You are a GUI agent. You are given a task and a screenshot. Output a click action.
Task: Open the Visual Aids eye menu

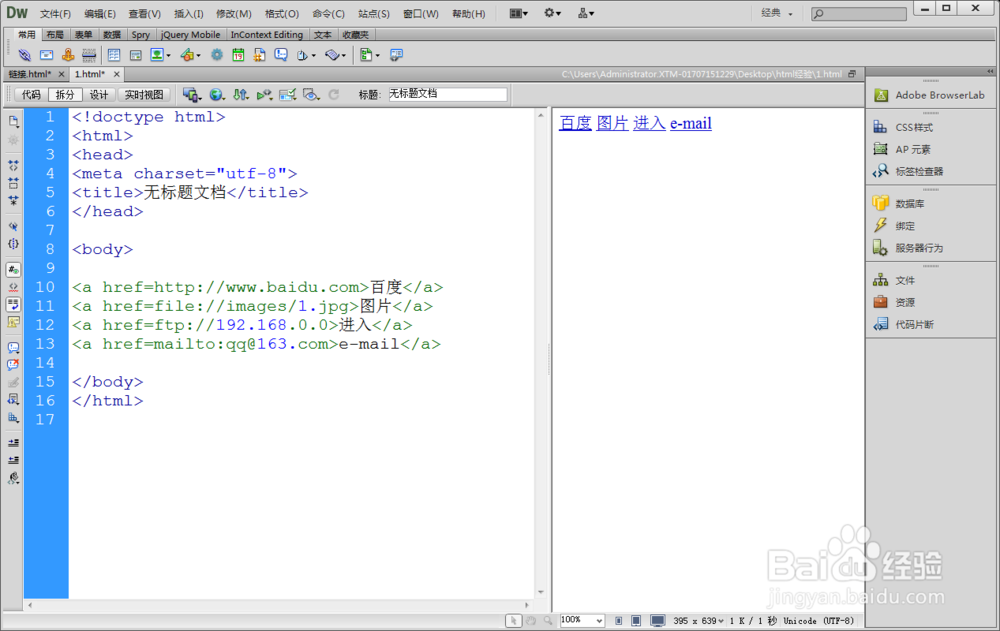[311, 94]
